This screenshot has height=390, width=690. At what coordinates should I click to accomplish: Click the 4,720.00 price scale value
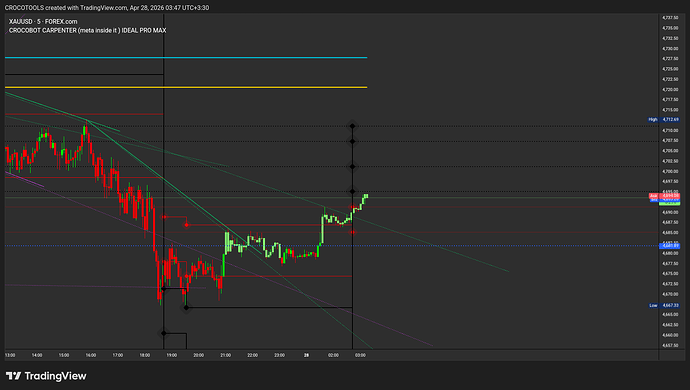click(x=670, y=89)
